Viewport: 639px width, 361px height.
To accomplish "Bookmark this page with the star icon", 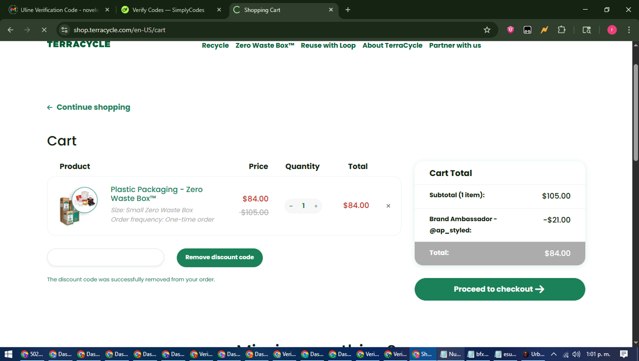I will [487, 30].
